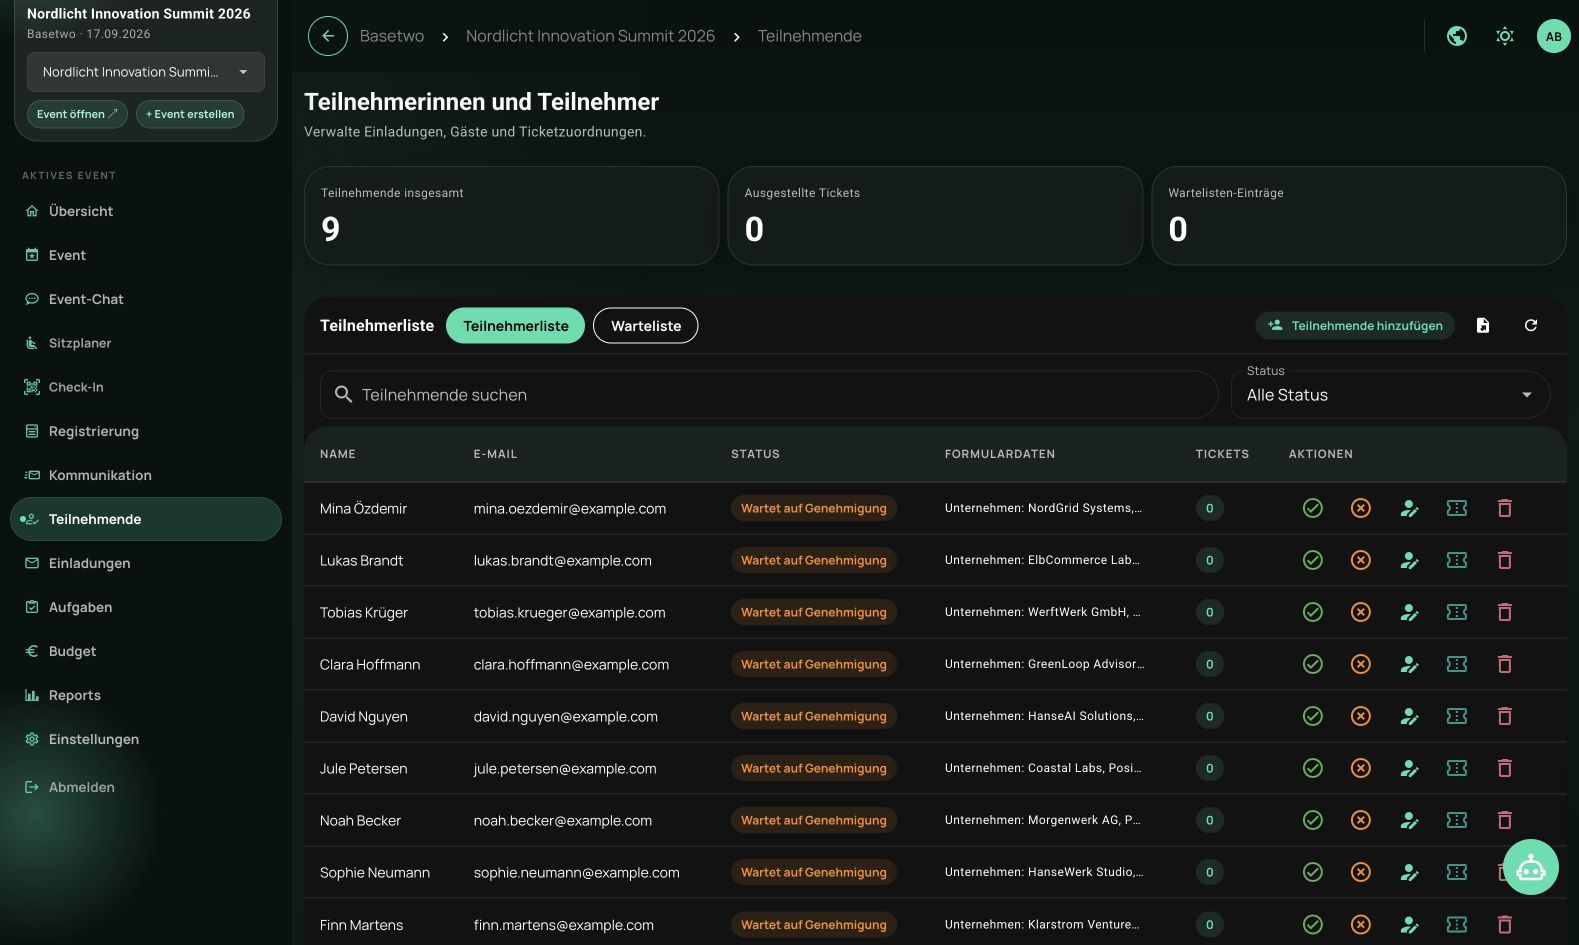Open Einstellungen in the sidebar

(146, 739)
